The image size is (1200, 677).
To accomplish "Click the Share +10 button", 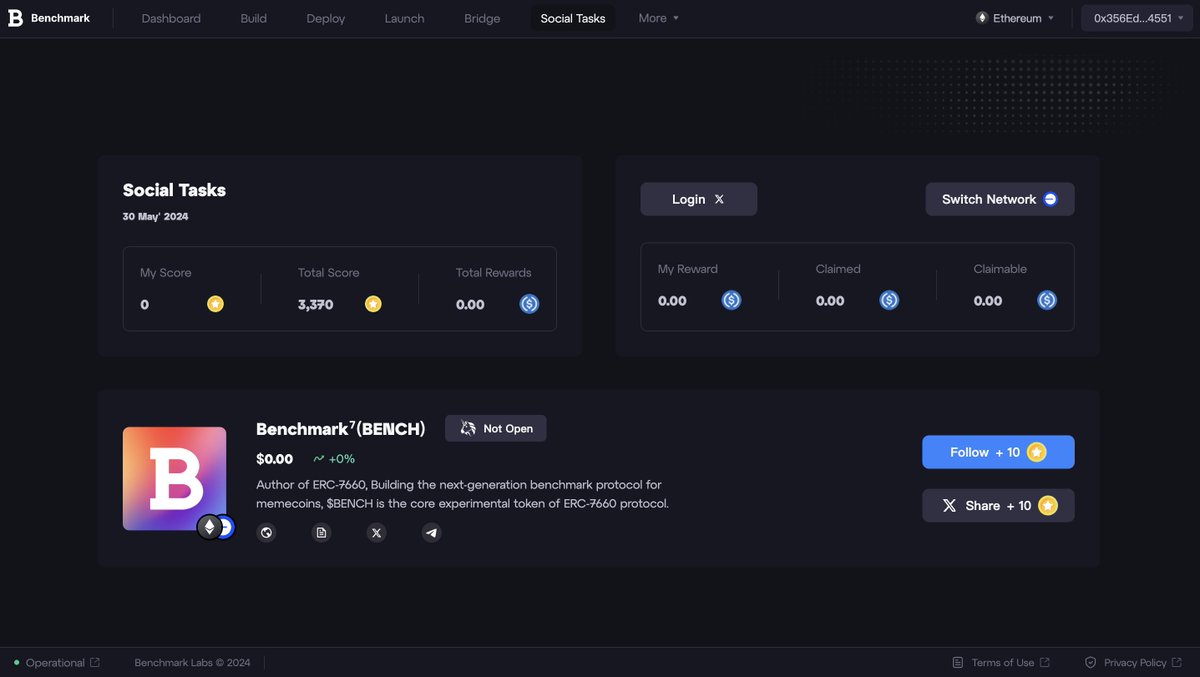I will click(998, 506).
